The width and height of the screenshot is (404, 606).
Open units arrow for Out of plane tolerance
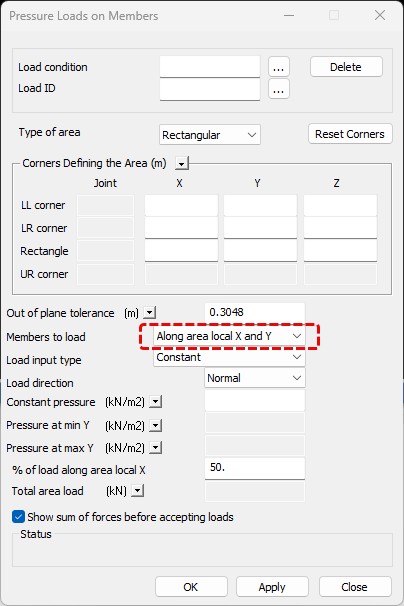point(150,312)
